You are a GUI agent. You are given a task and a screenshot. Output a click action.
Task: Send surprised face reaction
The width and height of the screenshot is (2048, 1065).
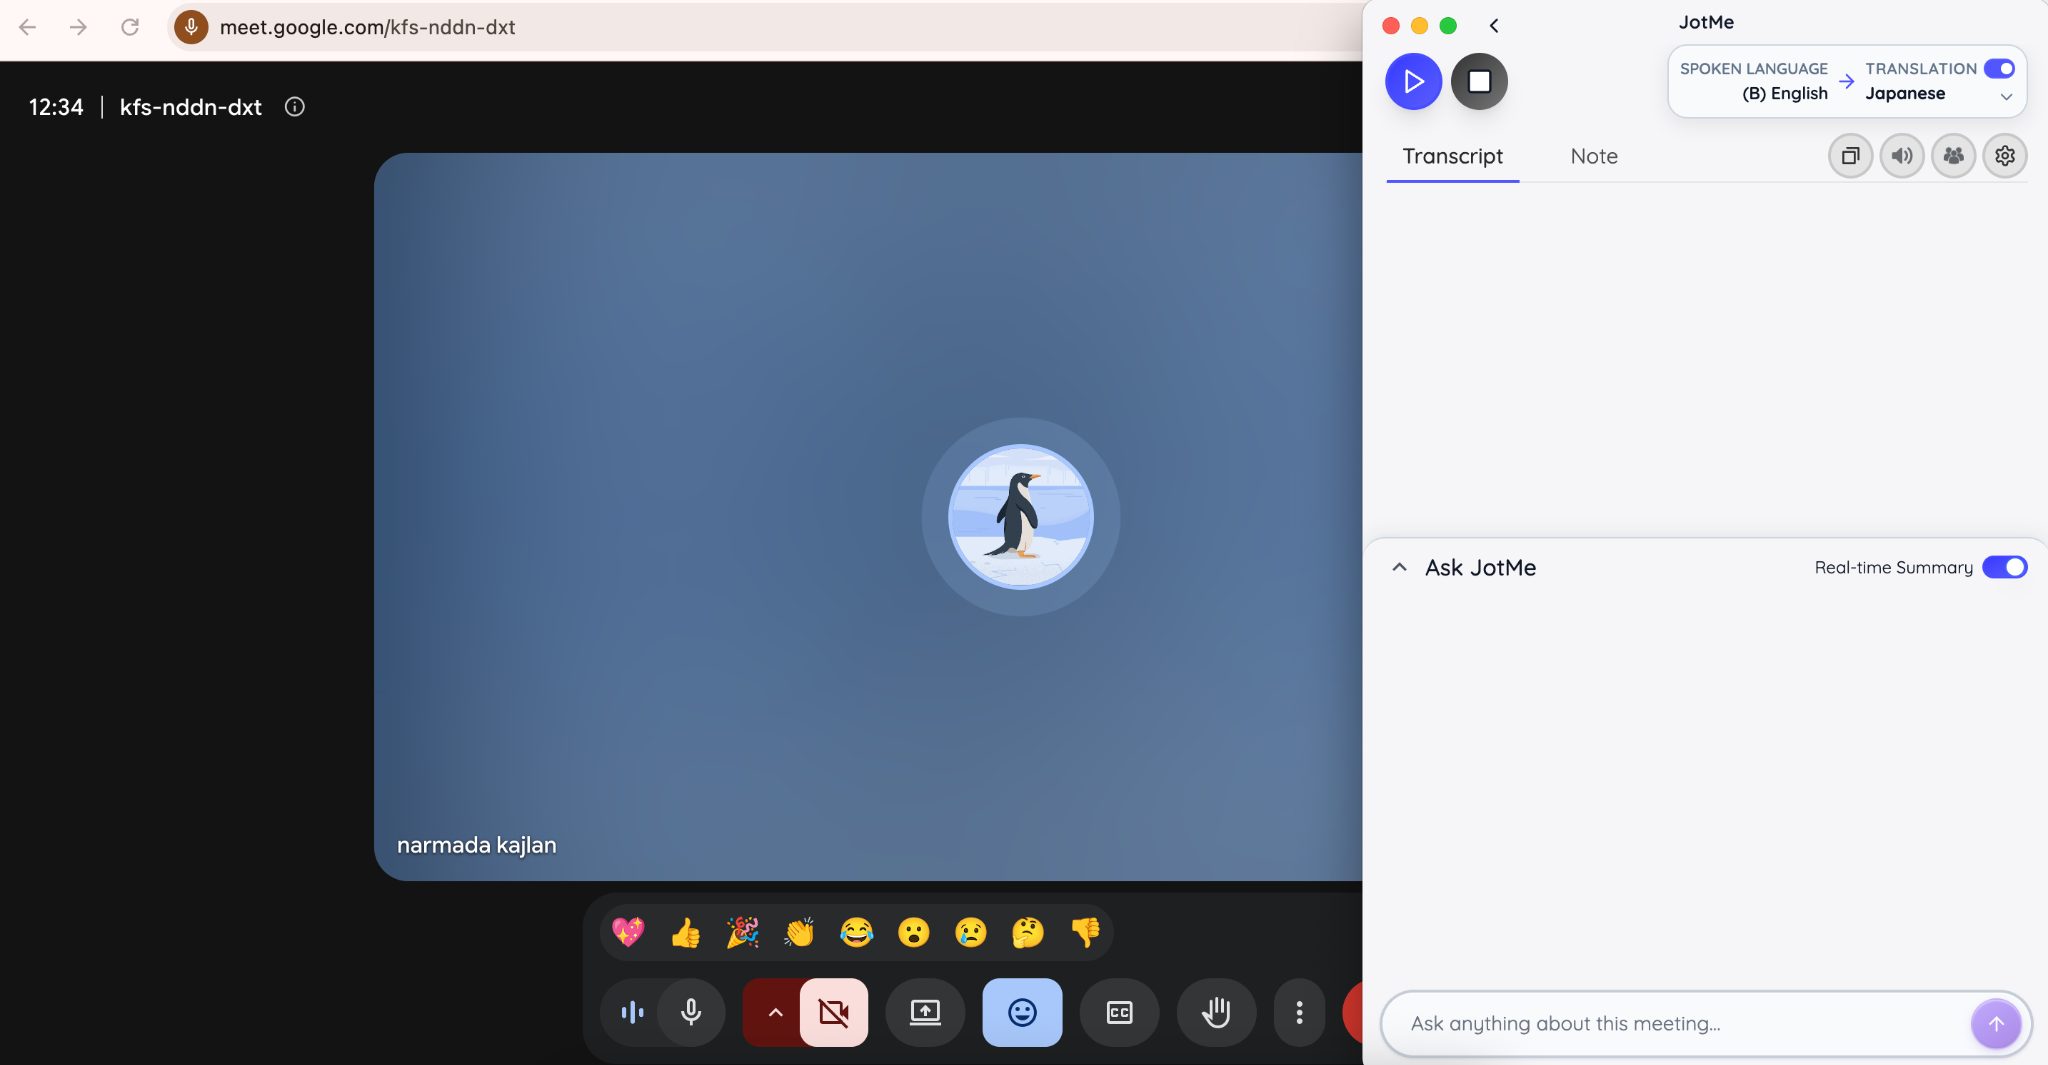[x=914, y=932]
